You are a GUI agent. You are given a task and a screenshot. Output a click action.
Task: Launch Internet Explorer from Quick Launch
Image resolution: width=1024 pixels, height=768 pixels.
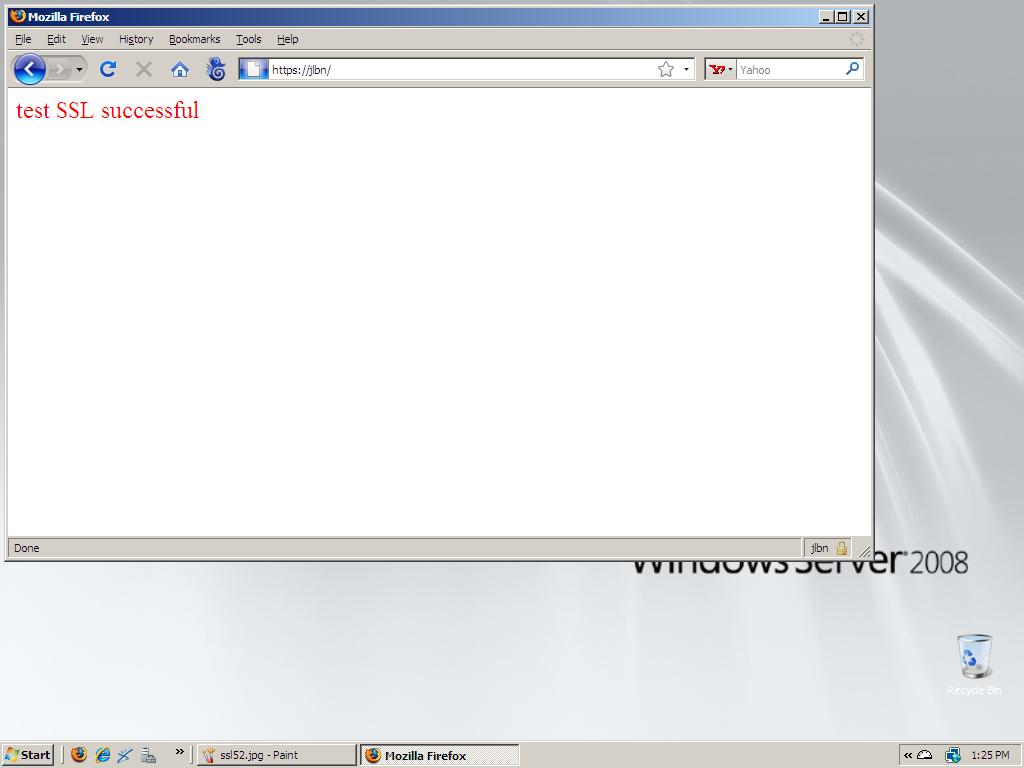click(102, 755)
